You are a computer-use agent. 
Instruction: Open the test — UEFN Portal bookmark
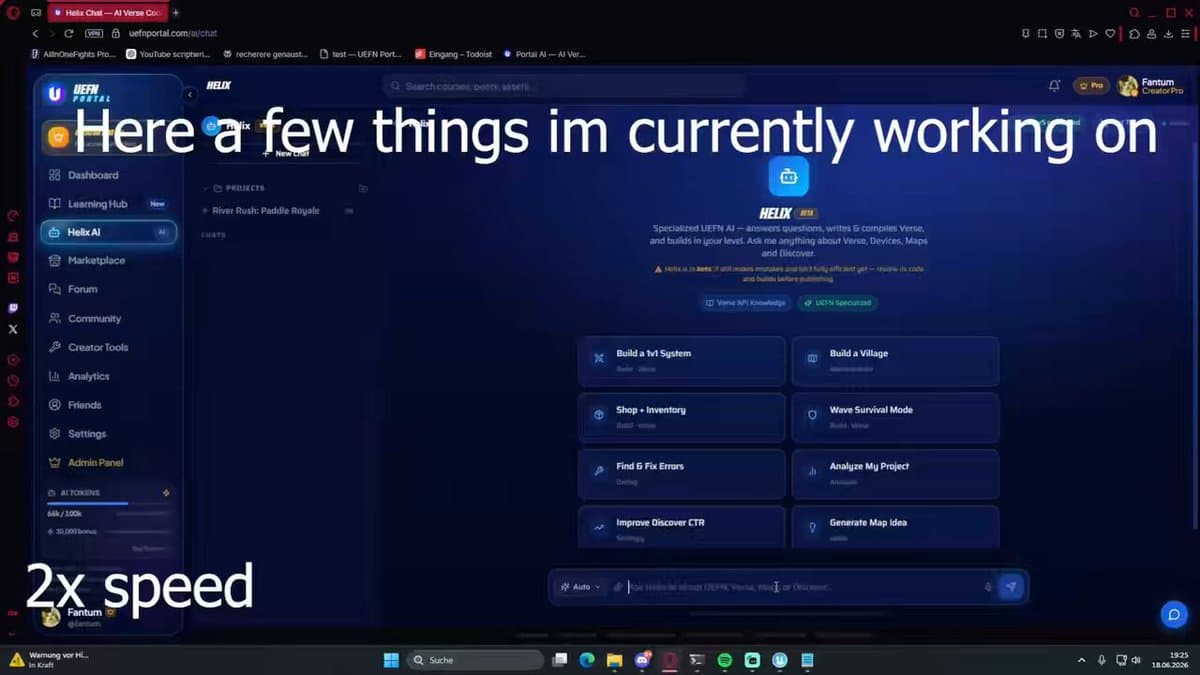[360, 54]
